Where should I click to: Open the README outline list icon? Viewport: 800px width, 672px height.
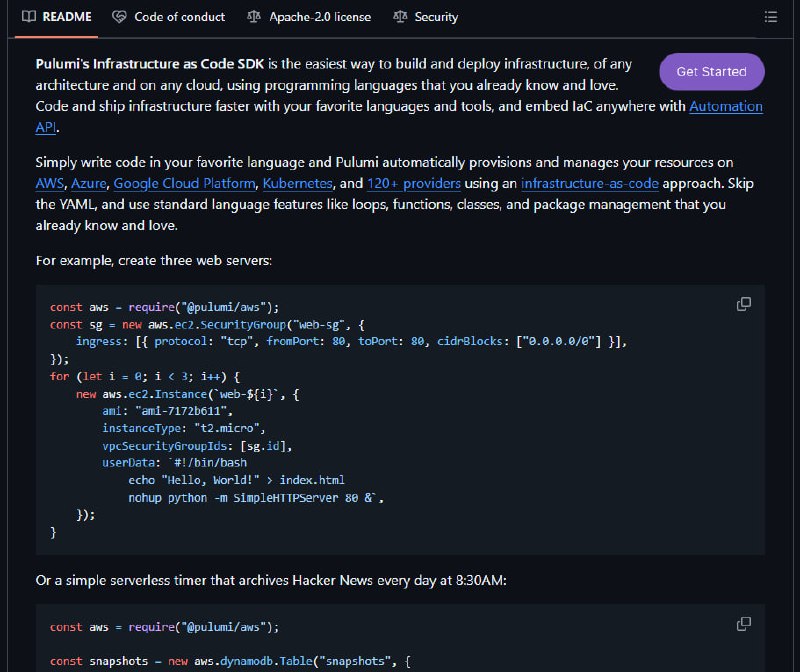(x=771, y=17)
